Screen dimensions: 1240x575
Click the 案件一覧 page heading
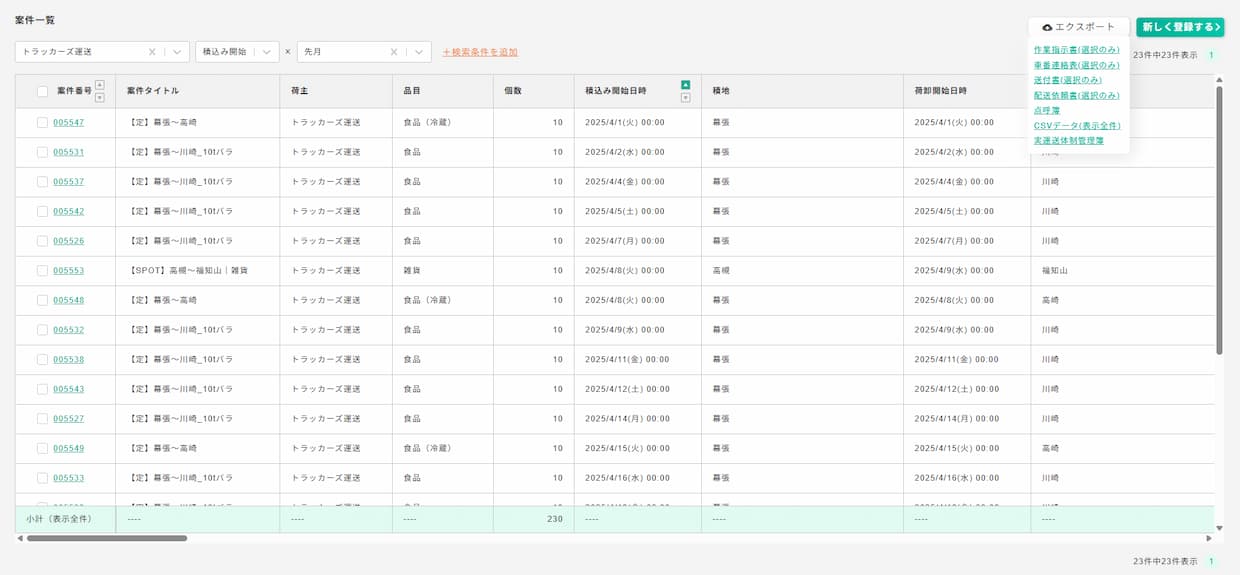(35, 20)
